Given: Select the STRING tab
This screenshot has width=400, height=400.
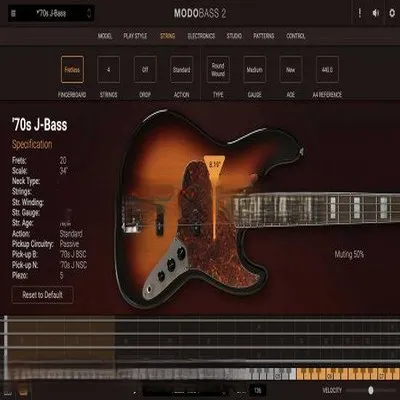Looking at the screenshot, I should pyautogui.click(x=167, y=36).
